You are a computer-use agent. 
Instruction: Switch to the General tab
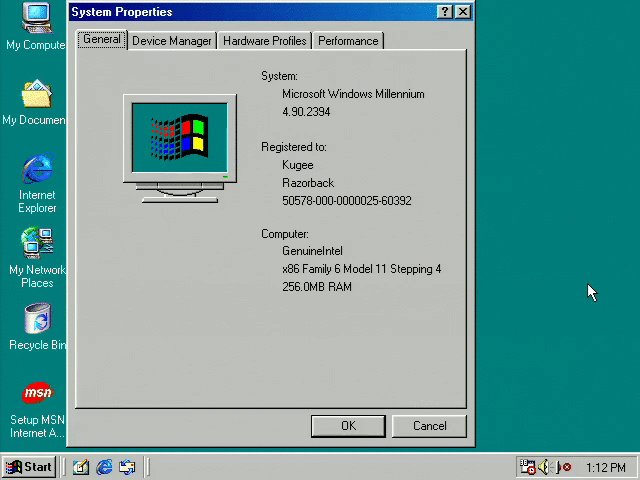pyautogui.click(x=102, y=40)
